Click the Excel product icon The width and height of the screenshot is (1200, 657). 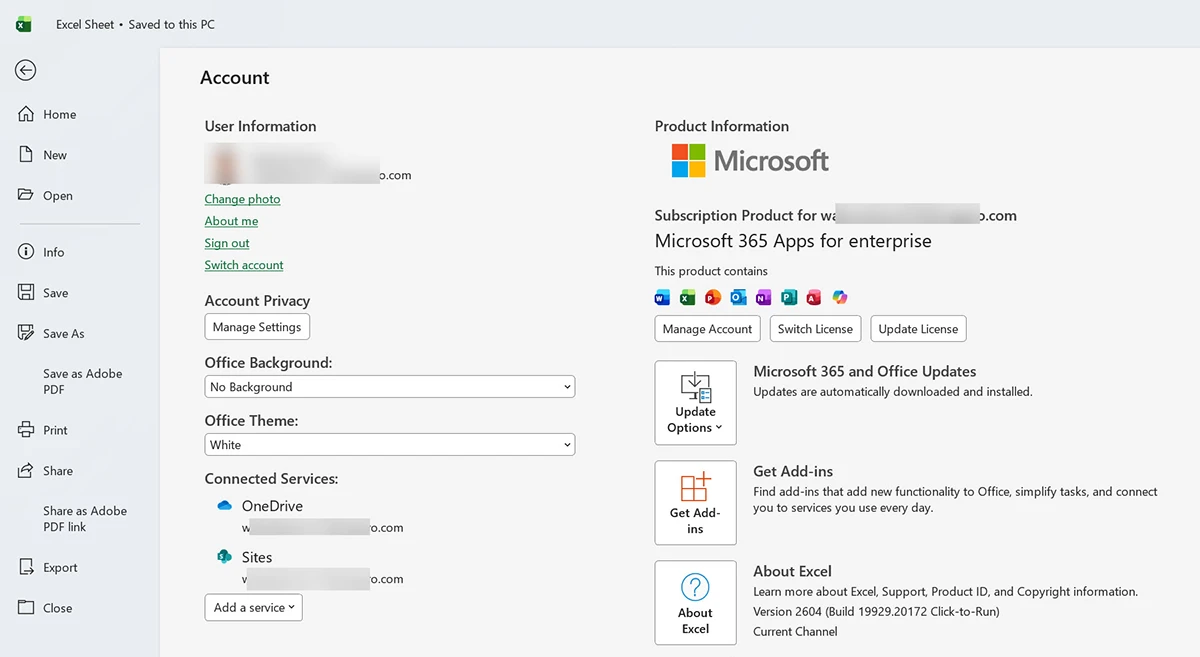[x=687, y=297]
